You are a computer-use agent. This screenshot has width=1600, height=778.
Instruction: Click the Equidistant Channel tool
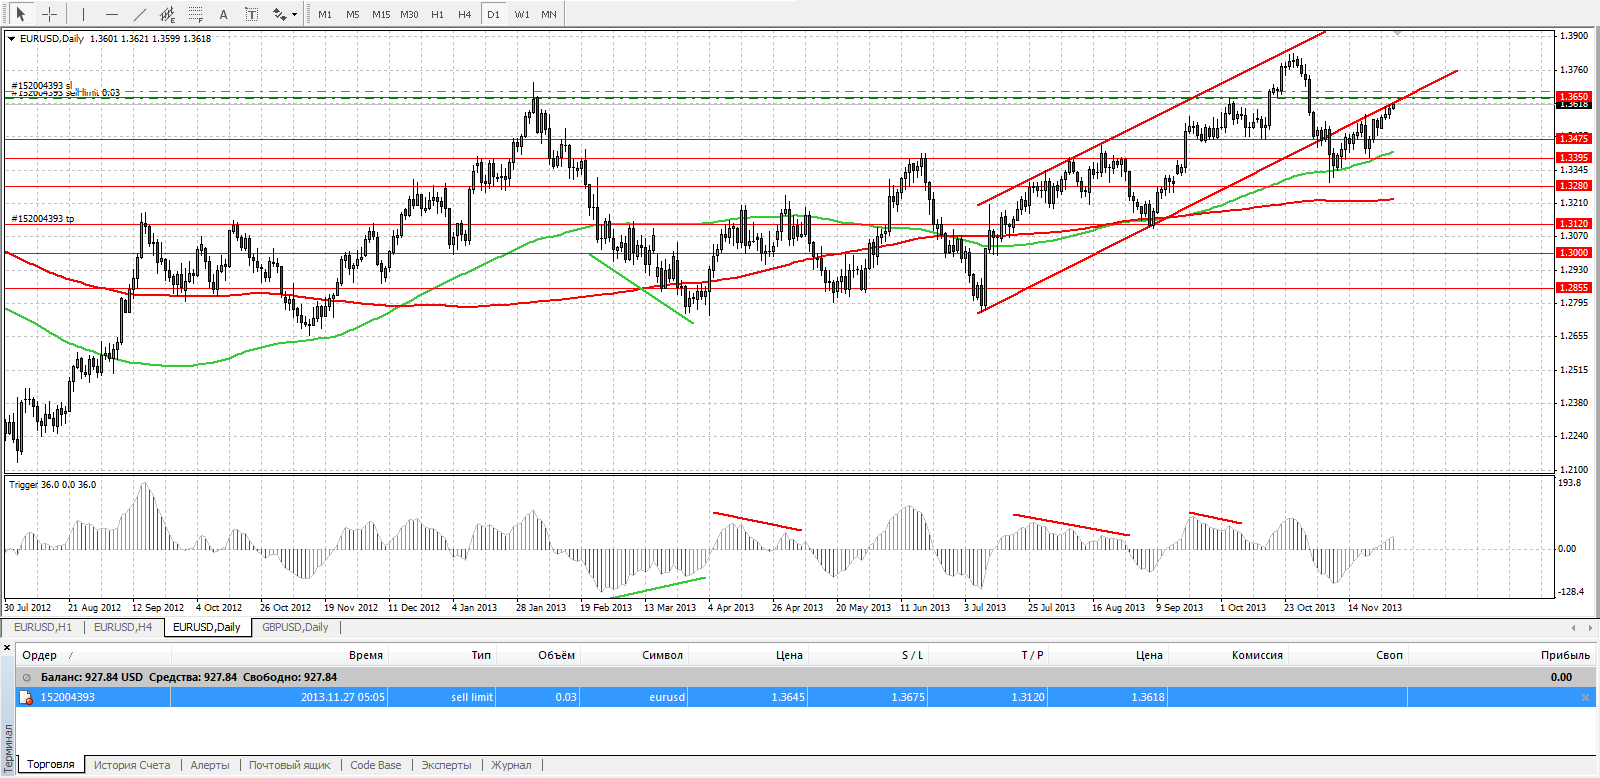167,14
